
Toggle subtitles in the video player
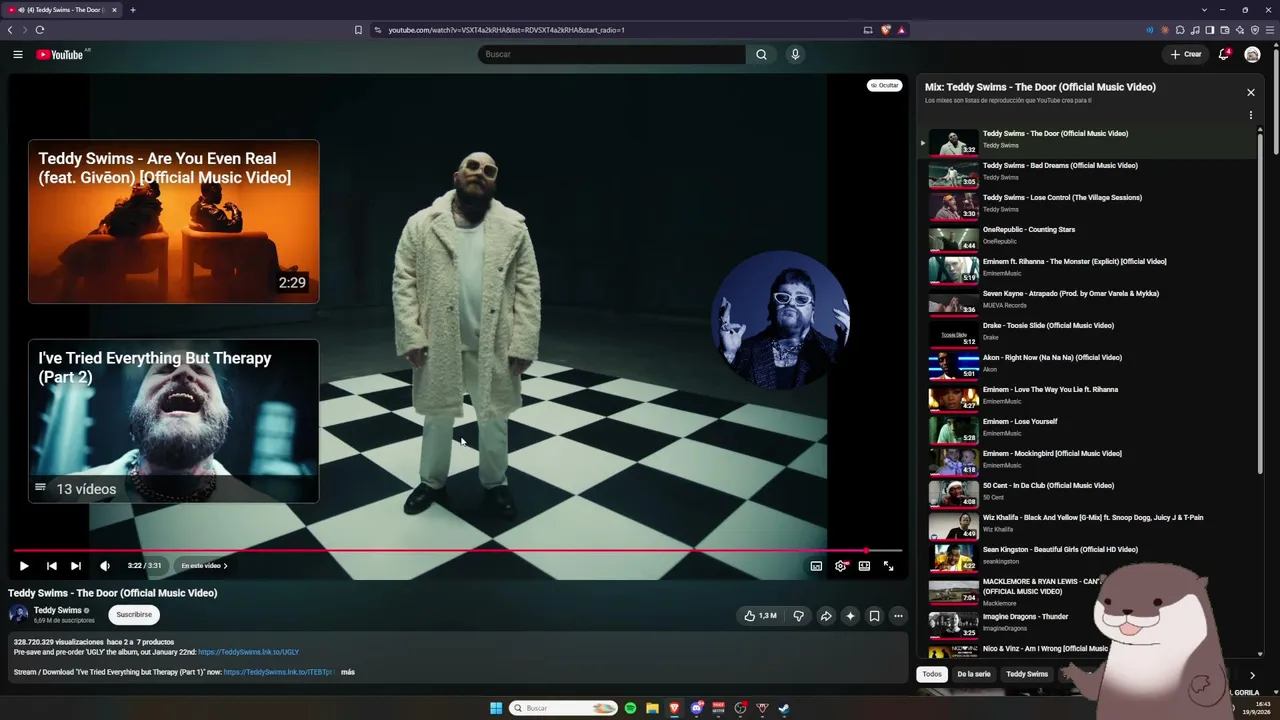coord(816,566)
